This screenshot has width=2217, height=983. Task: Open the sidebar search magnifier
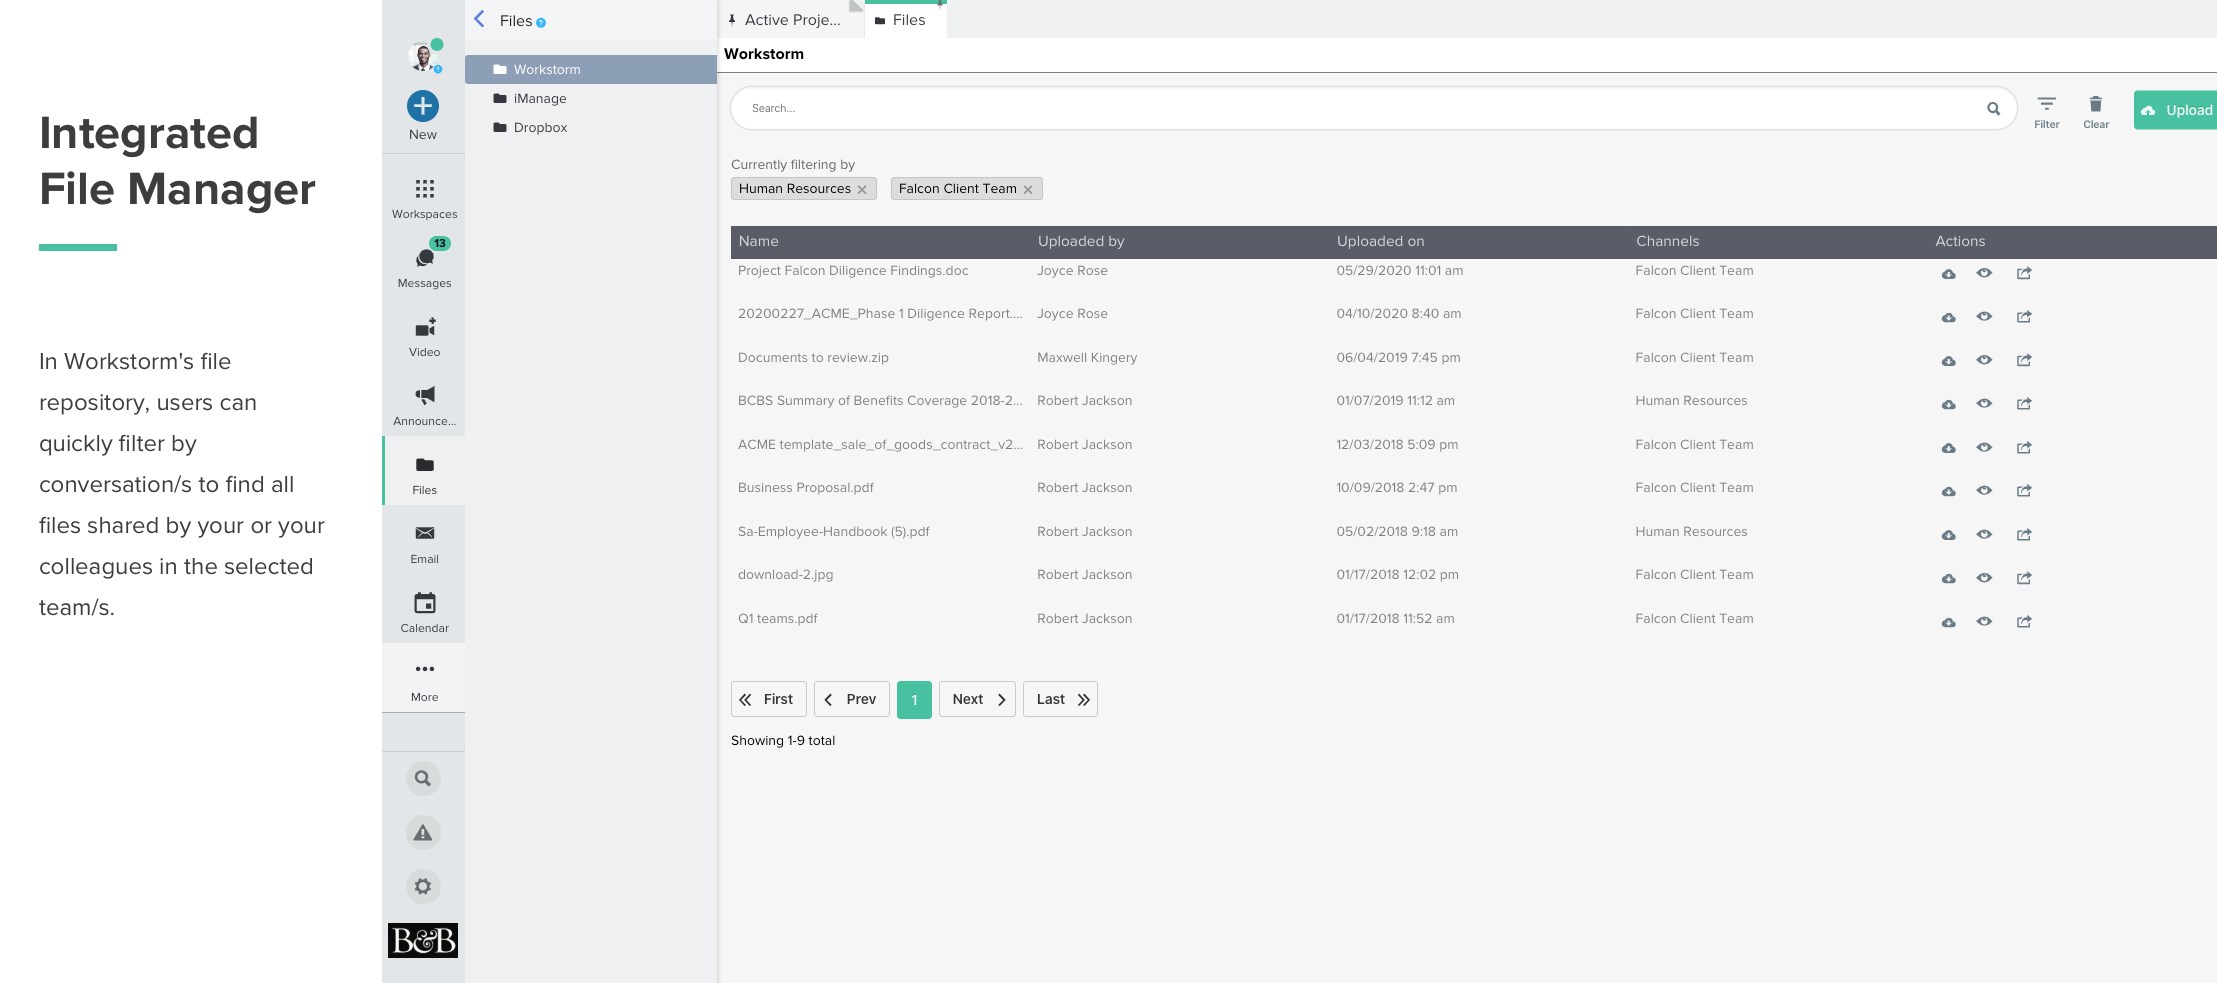point(423,778)
